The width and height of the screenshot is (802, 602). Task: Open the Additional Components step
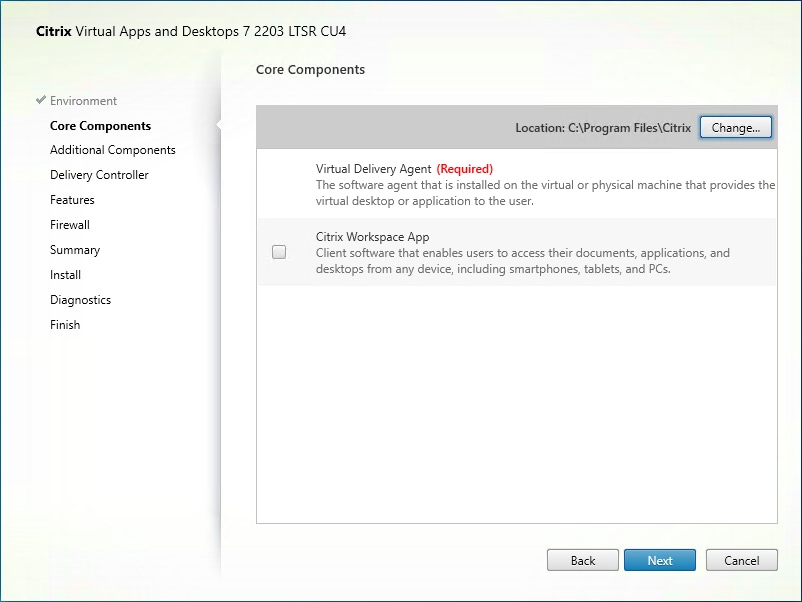pos(112,149)
